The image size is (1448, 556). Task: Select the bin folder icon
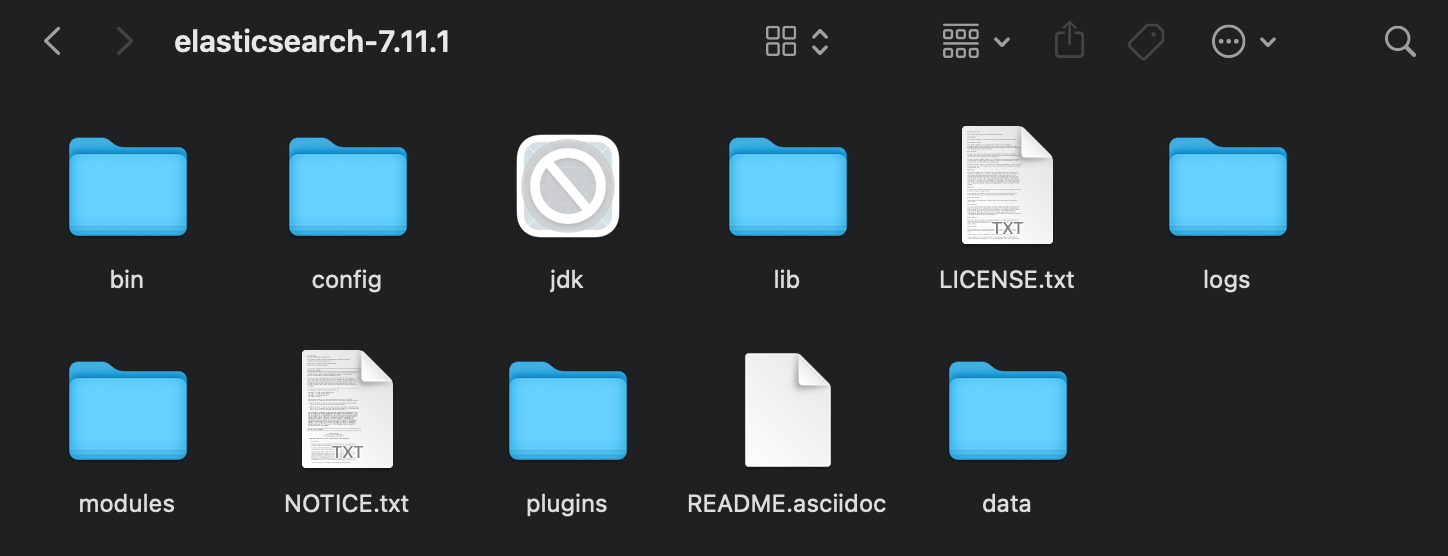(127, 187)
